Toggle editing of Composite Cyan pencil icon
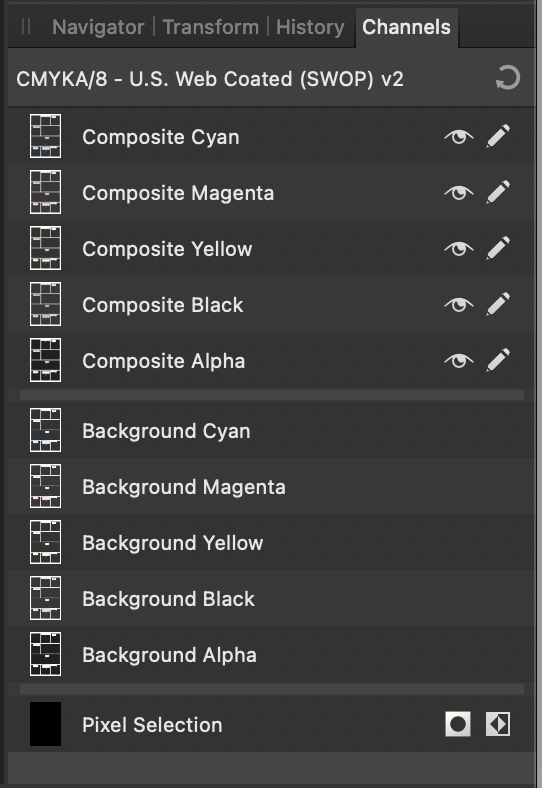The height and width of the screenshot is (788, 542). (498, 136)
